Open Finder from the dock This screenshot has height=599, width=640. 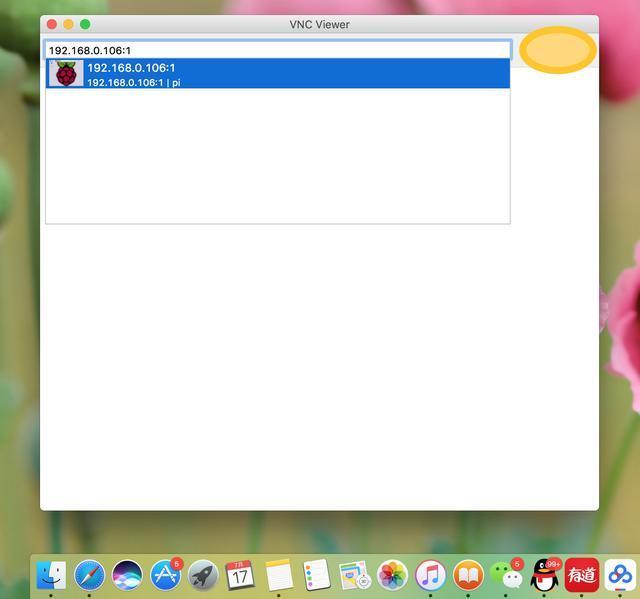click(x=51, y=575)
